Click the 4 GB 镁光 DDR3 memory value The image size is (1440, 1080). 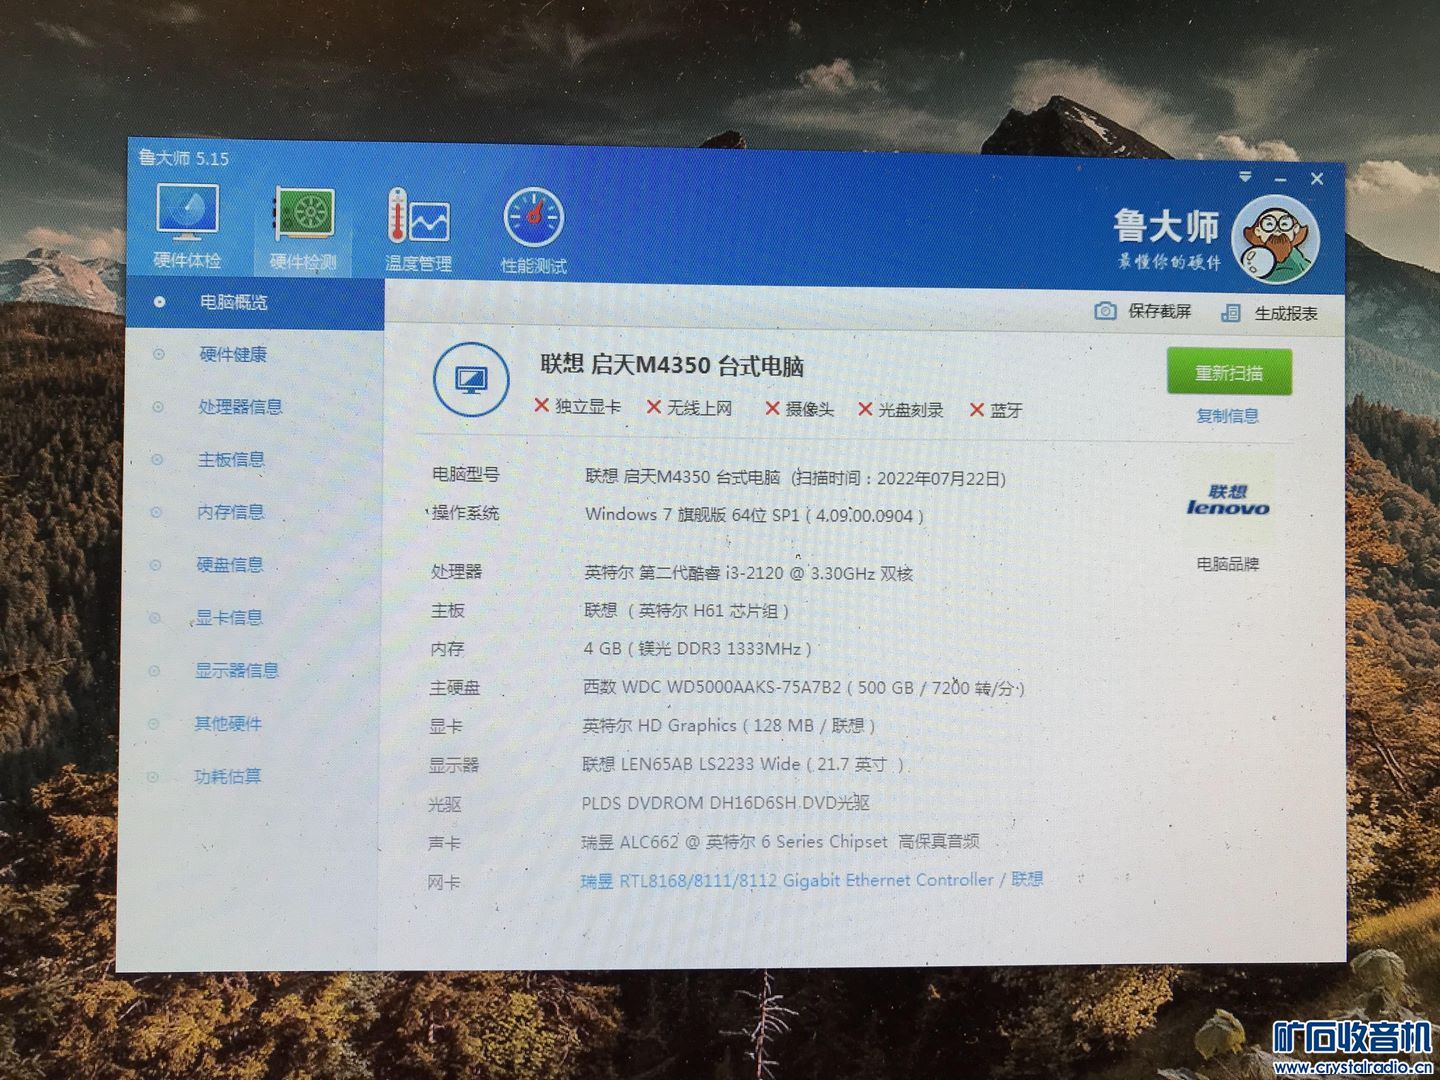pyautogui.click(x=697, y=648)
